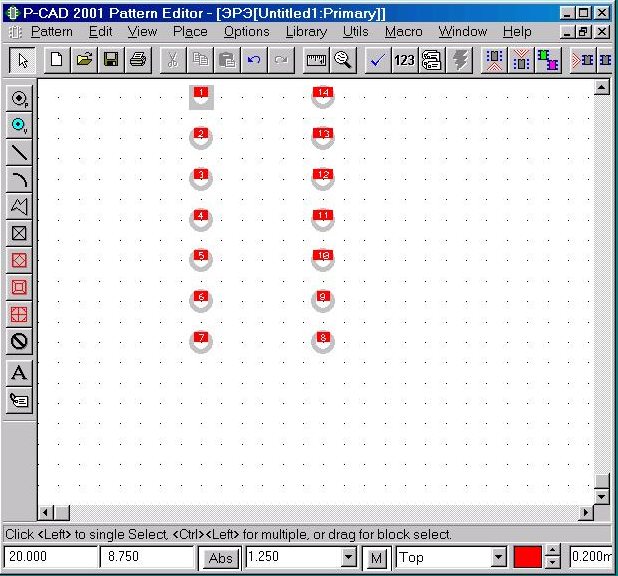Image resolution: width=618 pixels, height=576 pixels.
Task: Open the Edit menu
Action: pyautogui.click(x=101, y=32)
